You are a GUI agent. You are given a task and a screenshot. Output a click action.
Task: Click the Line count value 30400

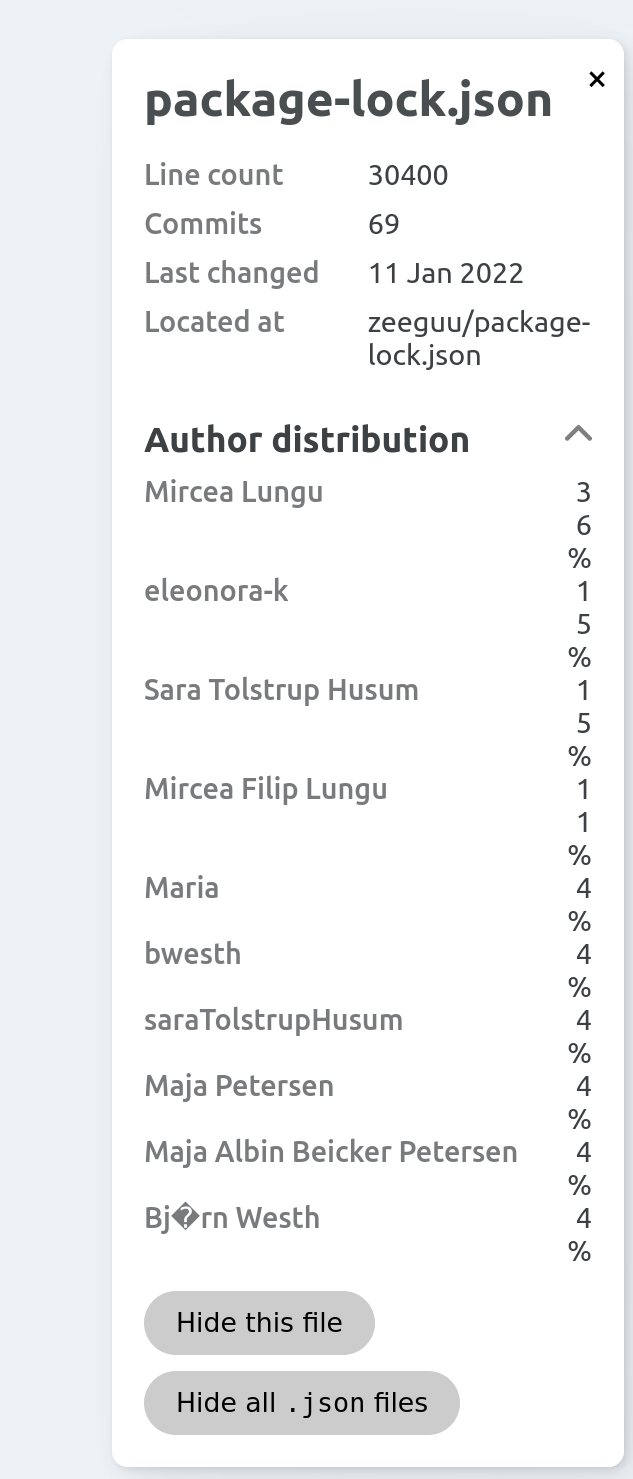[x=409, y=174]
